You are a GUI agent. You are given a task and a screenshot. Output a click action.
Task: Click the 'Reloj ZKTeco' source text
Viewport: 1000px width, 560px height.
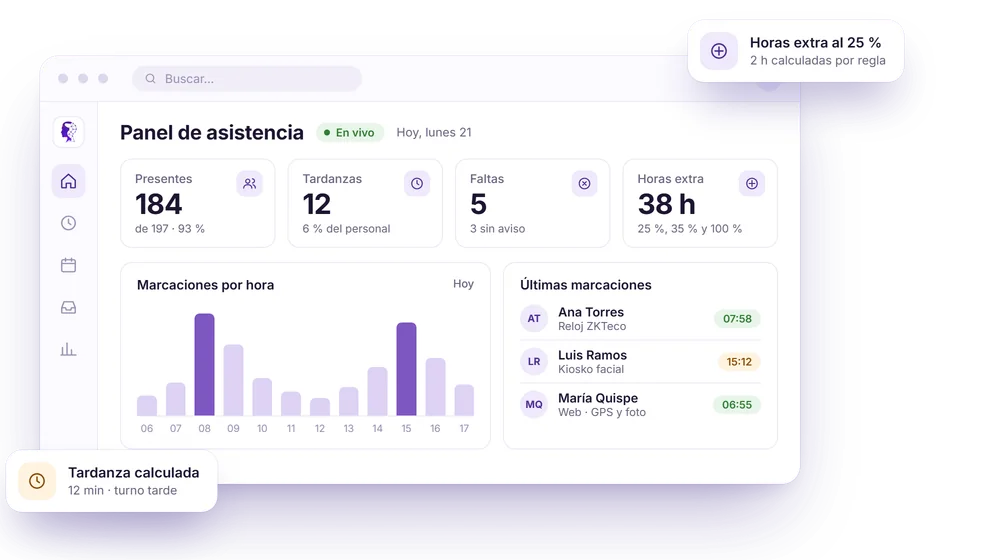pos(592,326)
